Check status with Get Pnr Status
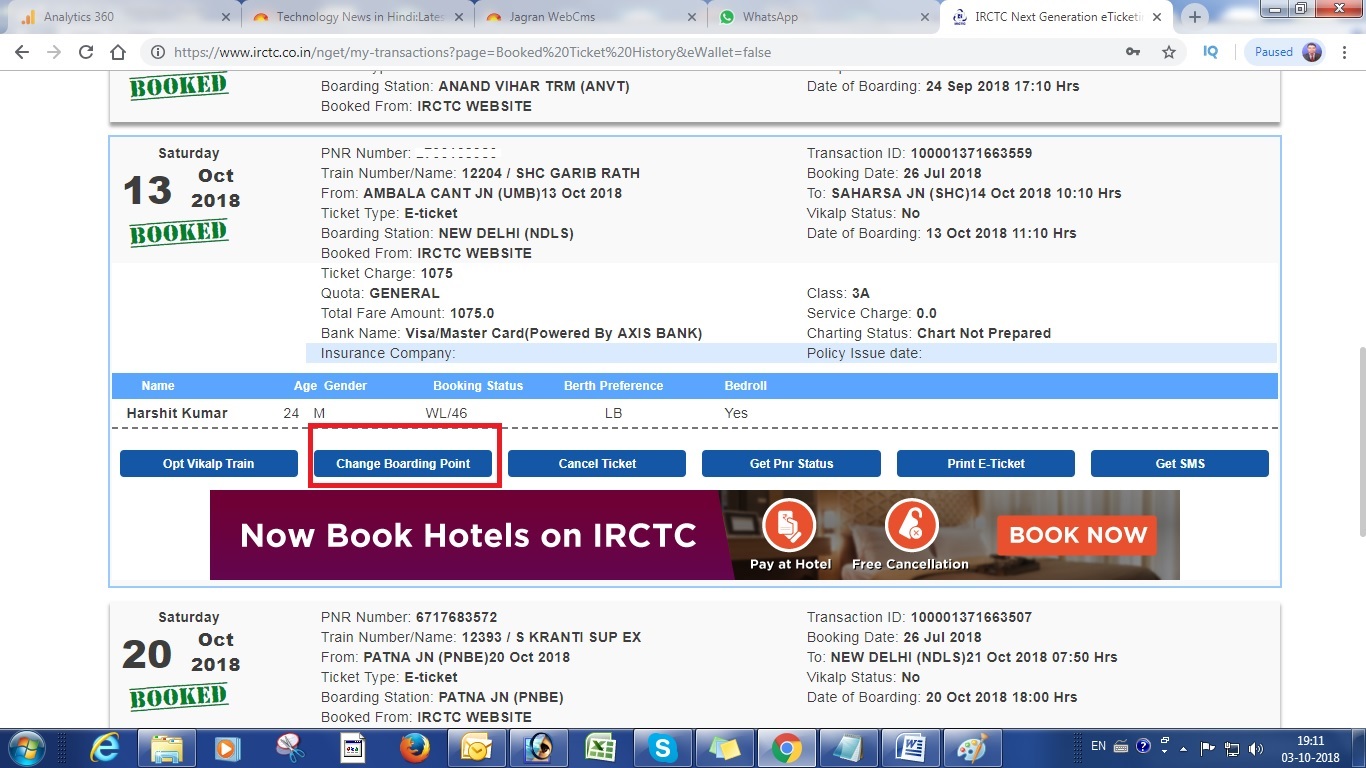1366x768 pixels. pos(791,464)
